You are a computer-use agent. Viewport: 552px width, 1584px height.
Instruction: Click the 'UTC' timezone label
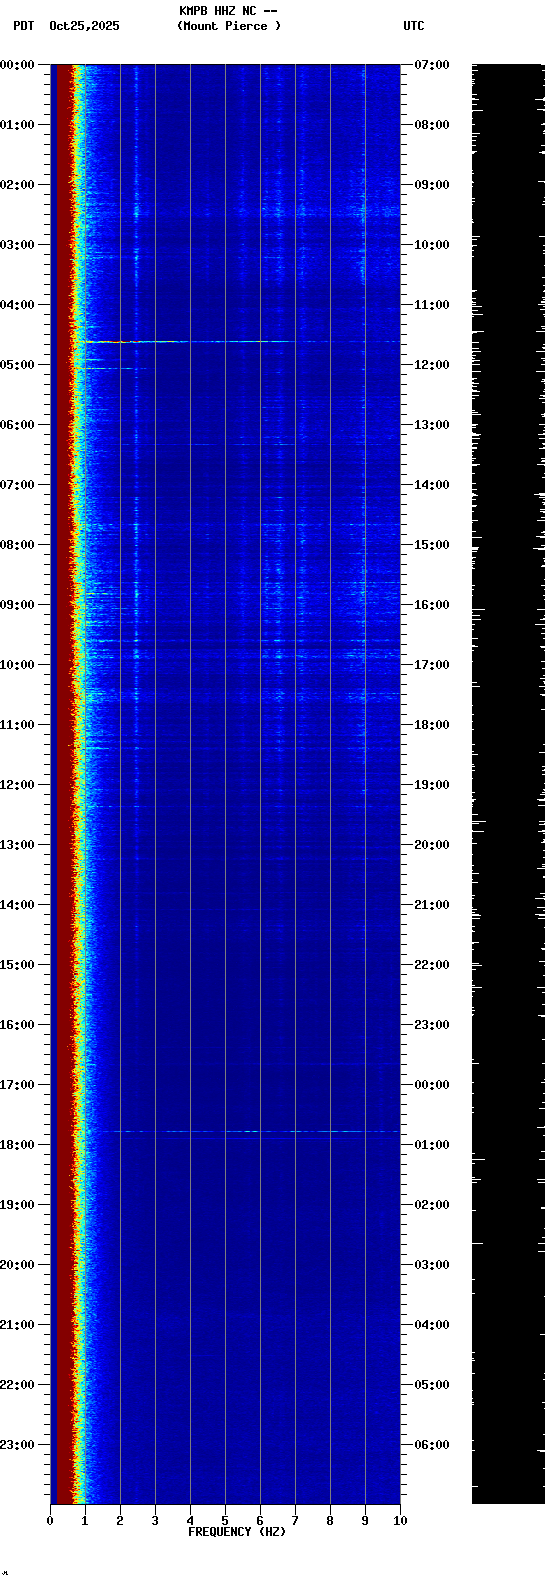point(414,26)
